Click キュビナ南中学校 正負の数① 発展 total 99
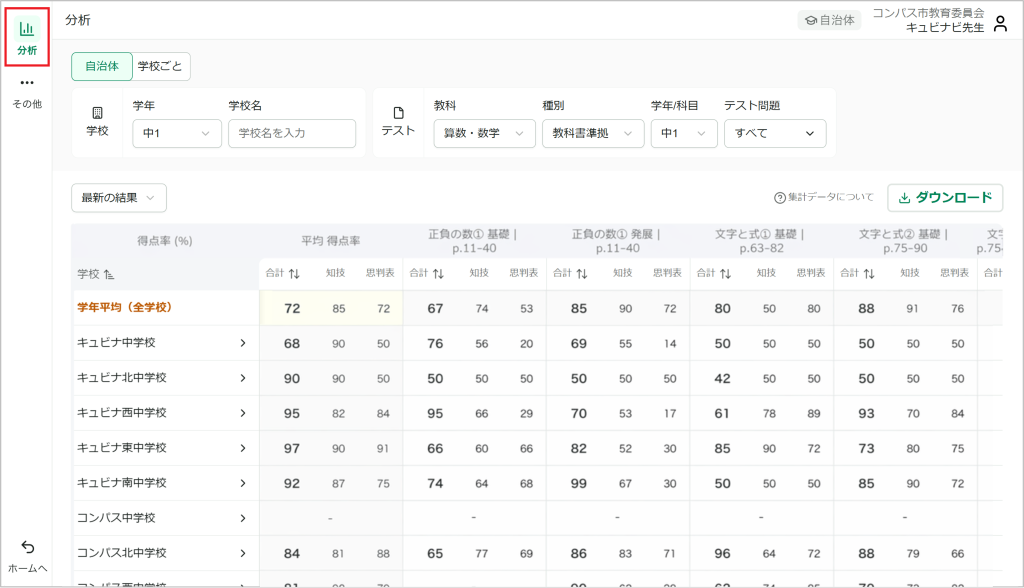Viewport: 1024px width, 588px height. [579, 483]
